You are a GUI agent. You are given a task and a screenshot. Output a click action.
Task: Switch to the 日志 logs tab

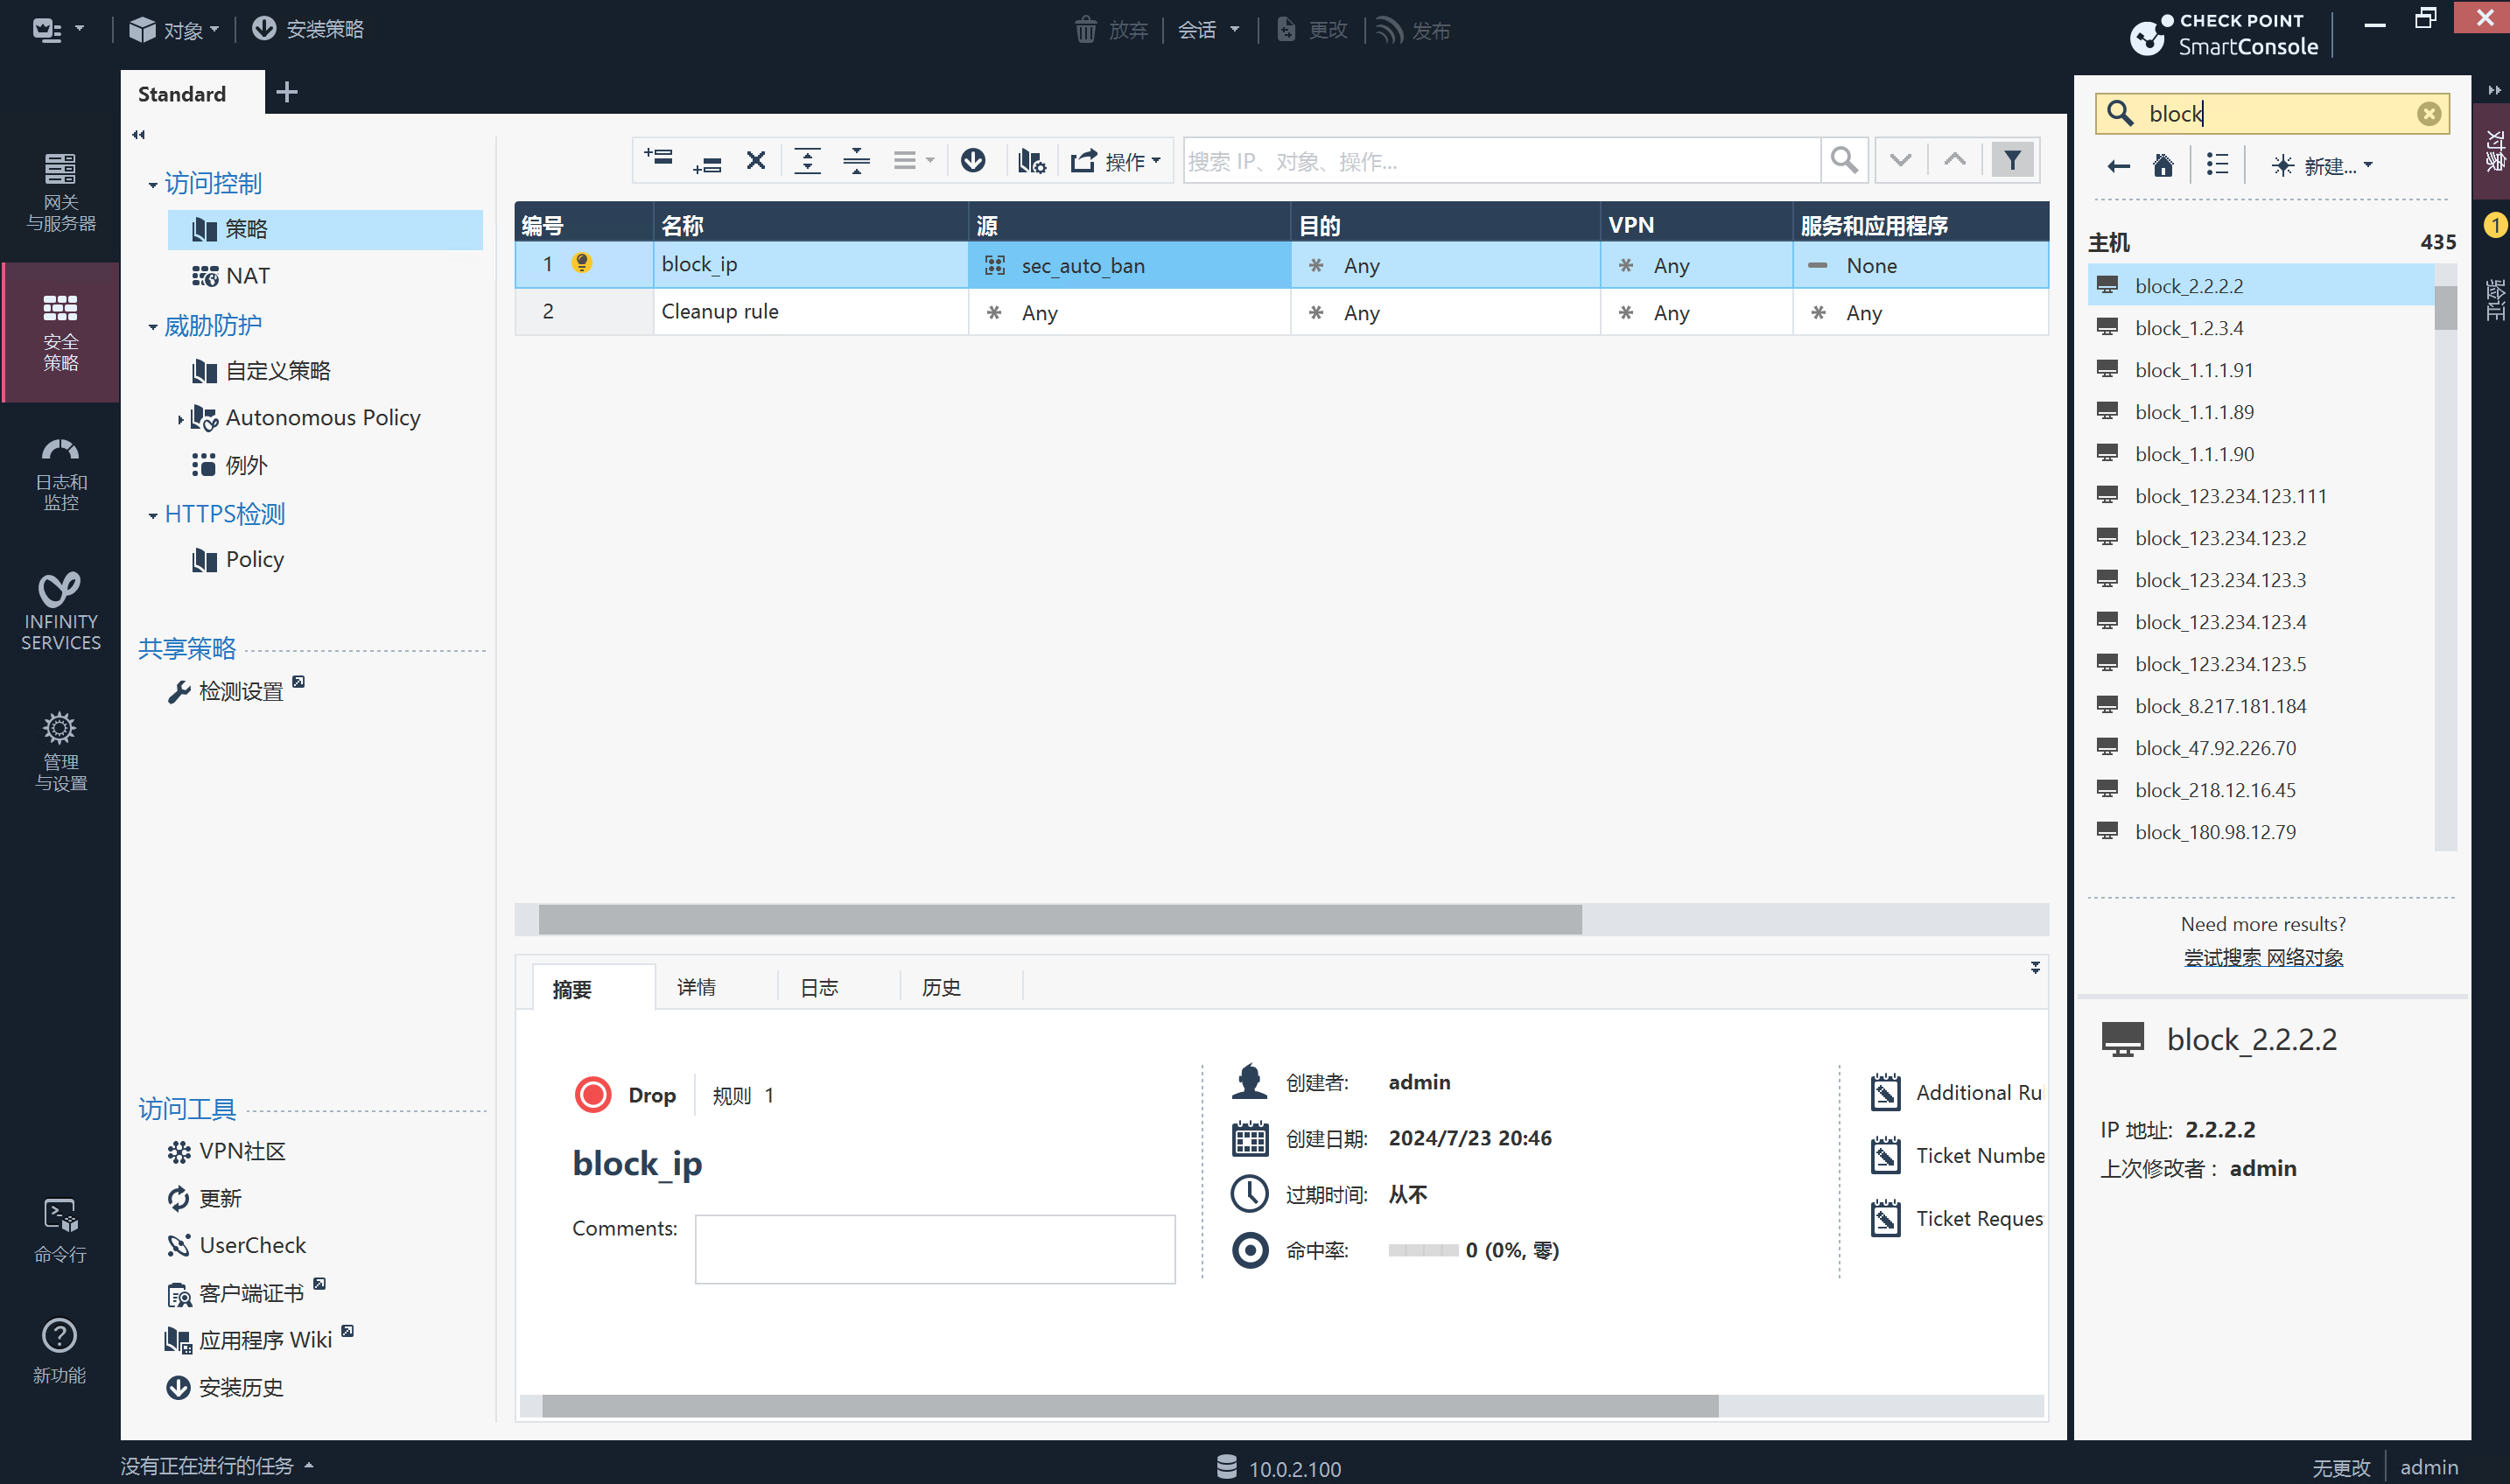click(819, 987)
